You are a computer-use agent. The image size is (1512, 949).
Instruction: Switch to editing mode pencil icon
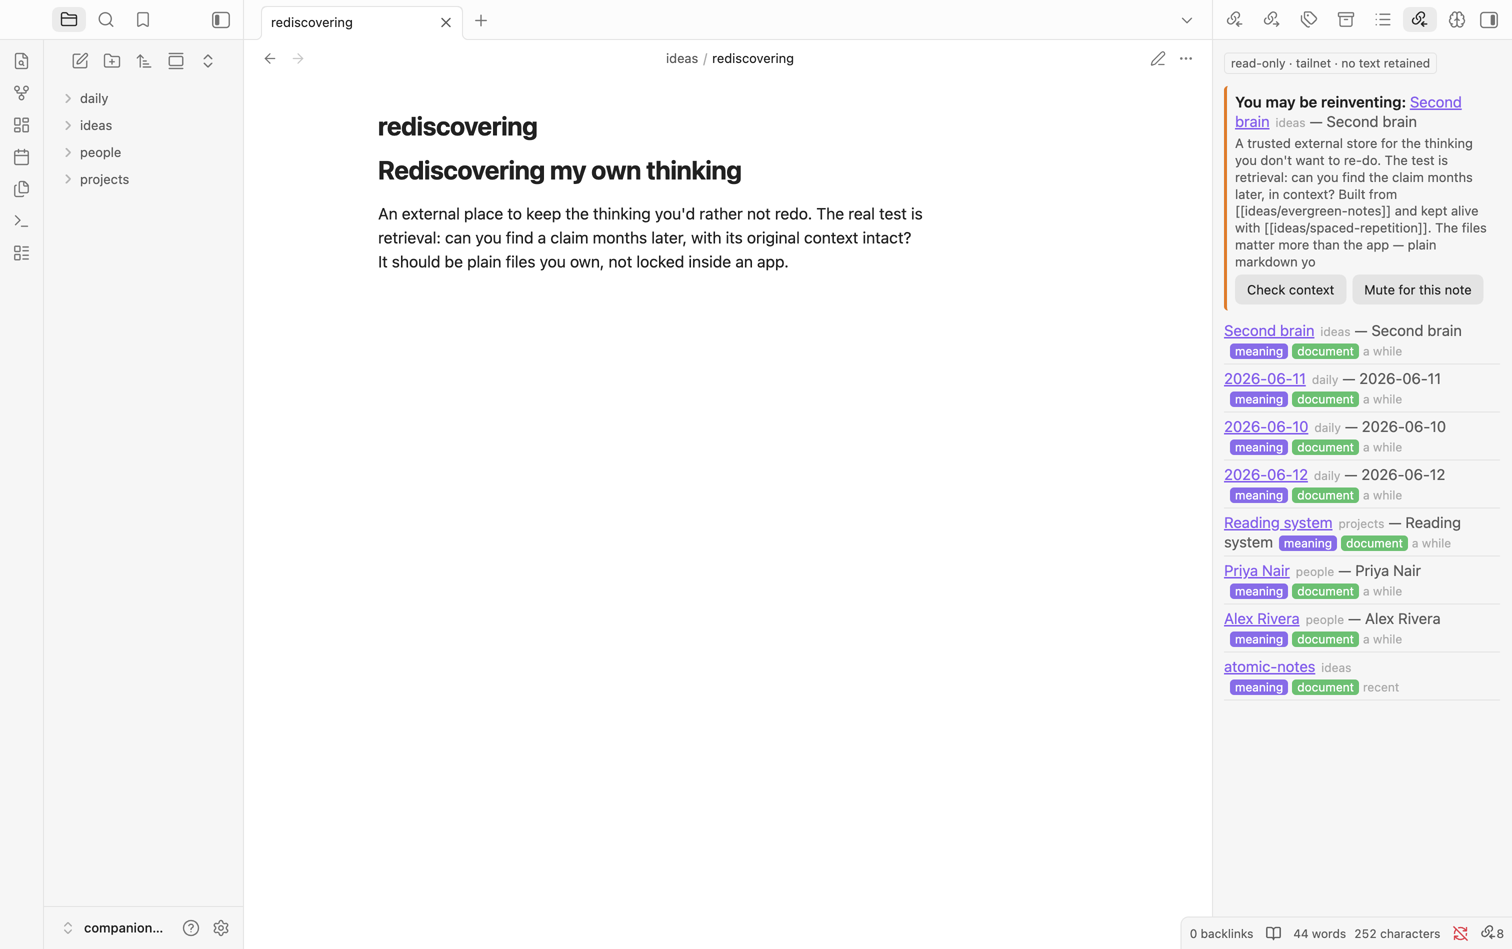(1158, 59)
